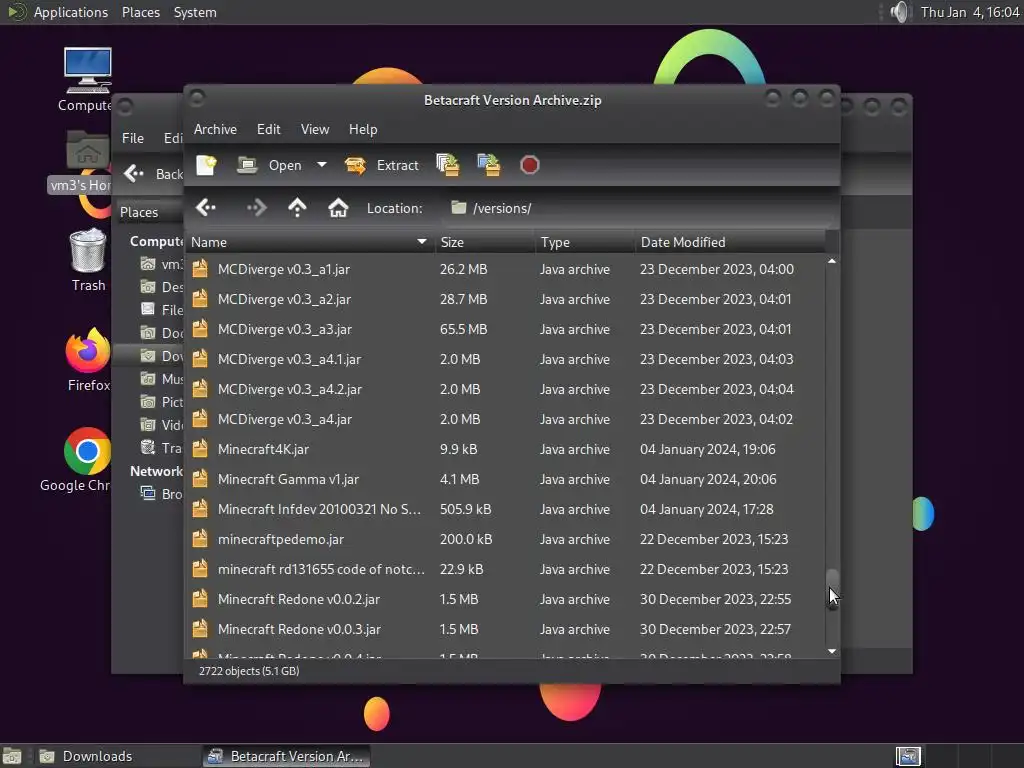Click the red stop operation icon
The width and height of the screenshot is (1024, 768).
530,165
